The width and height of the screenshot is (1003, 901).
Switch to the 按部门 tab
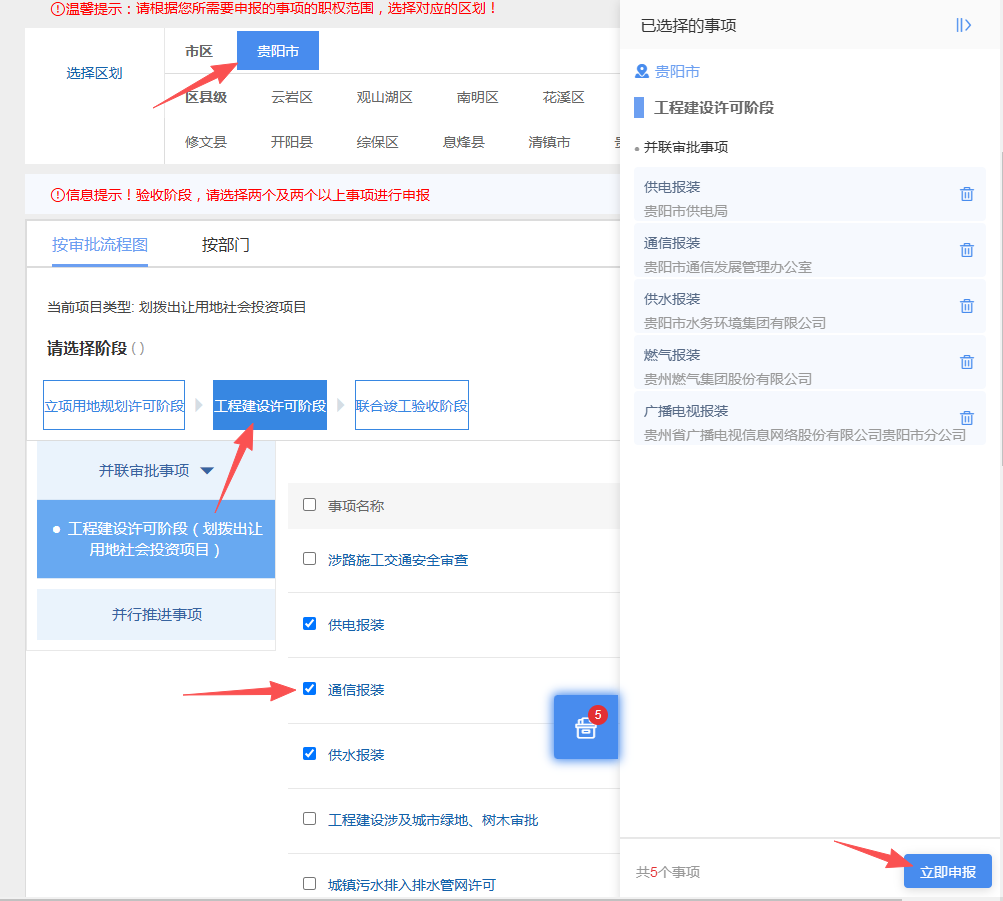(x=225, y=245)
